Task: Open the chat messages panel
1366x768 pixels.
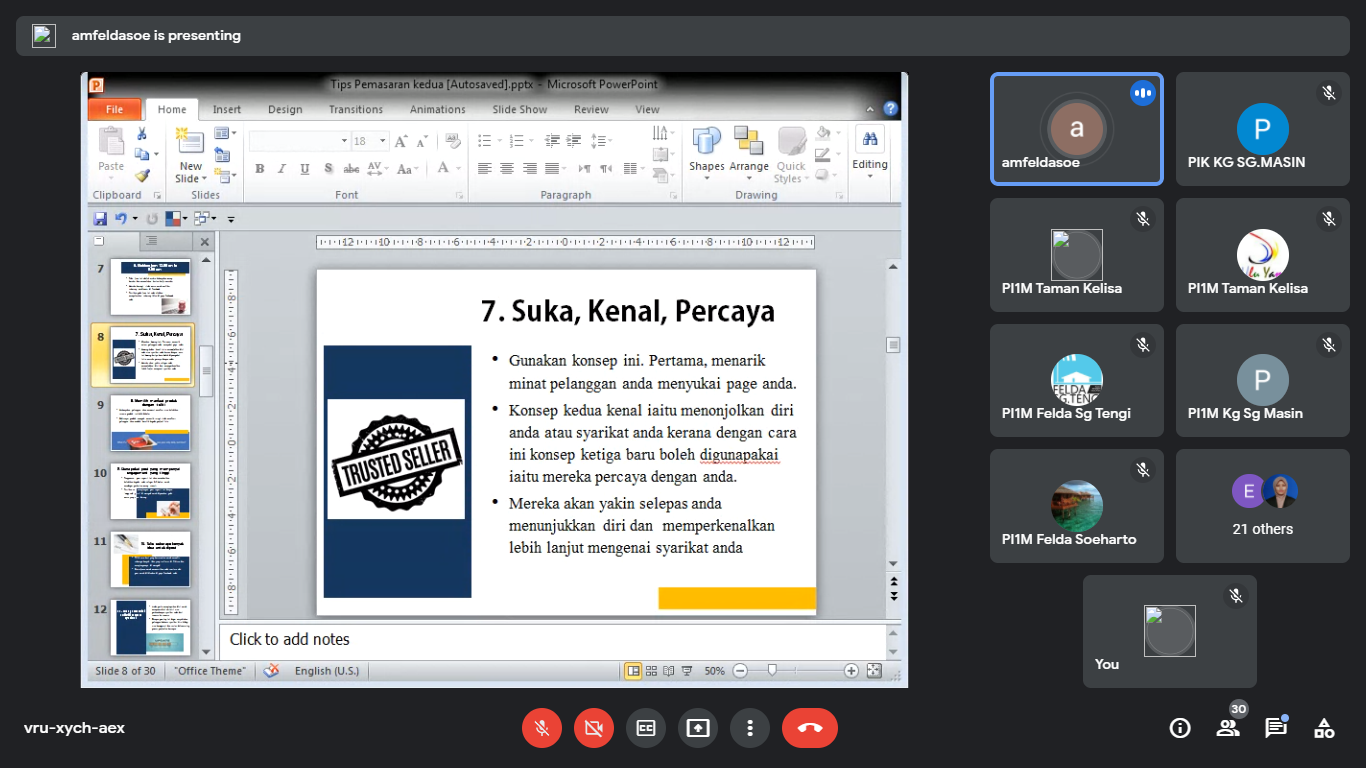Action: pos(1276,728)
